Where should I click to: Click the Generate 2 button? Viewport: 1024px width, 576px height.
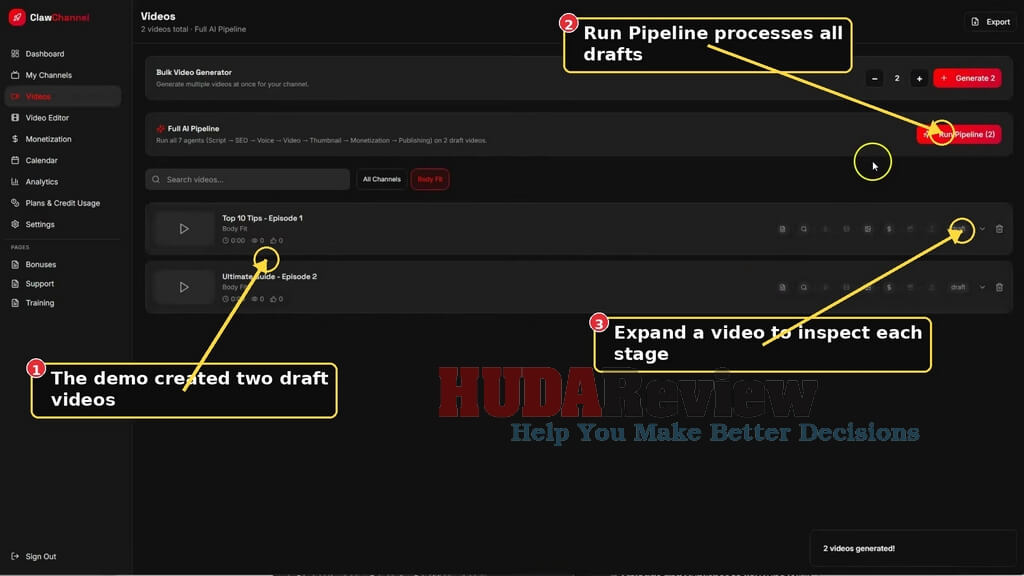(x=967, y=78)
